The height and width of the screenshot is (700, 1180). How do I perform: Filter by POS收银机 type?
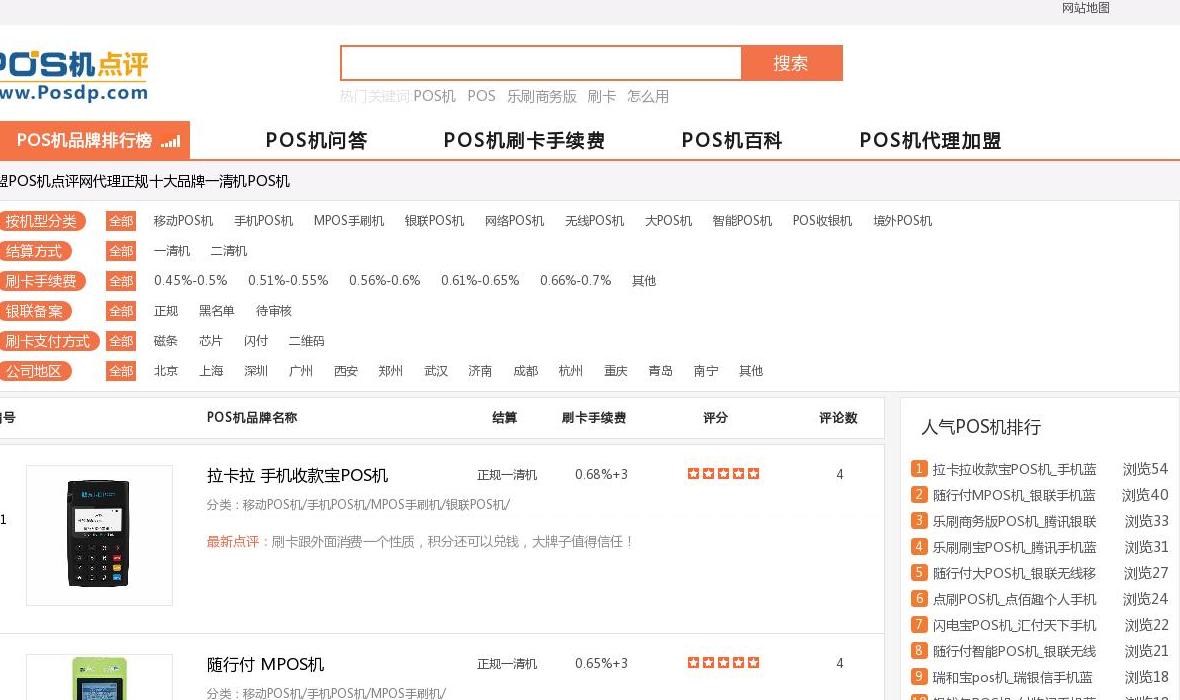[822, 221]
